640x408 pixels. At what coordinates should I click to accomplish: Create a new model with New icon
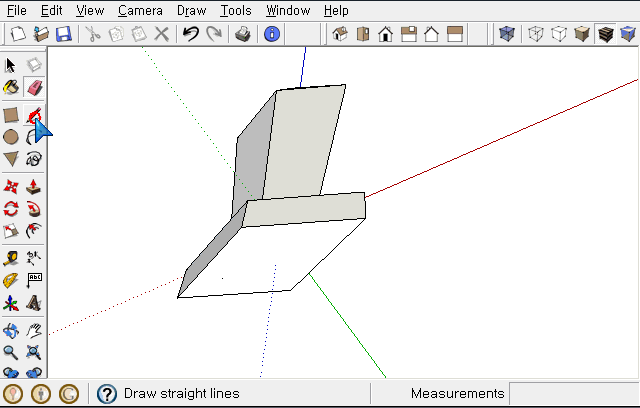[18, 34]
